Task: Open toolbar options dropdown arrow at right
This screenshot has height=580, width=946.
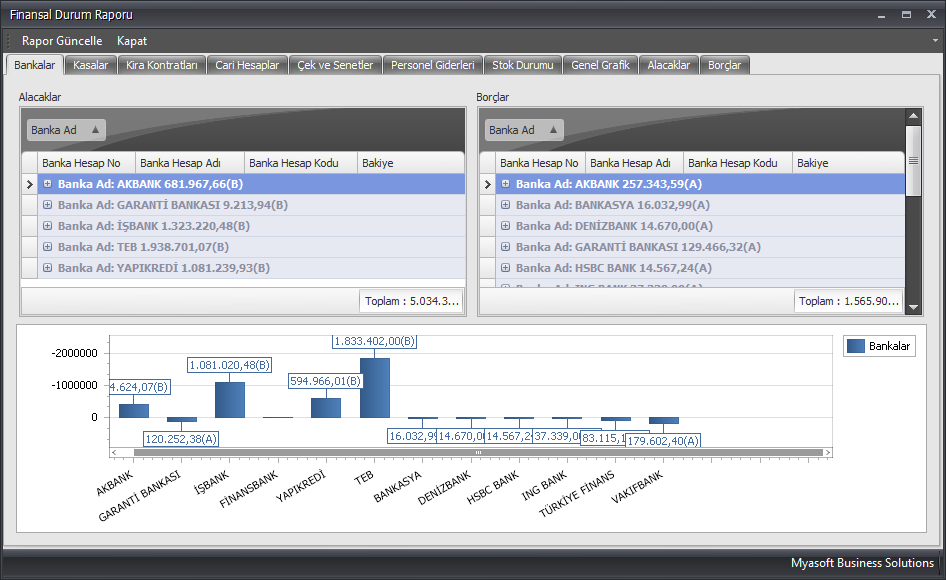Action: pyautogui.click(x=935, y=41)
